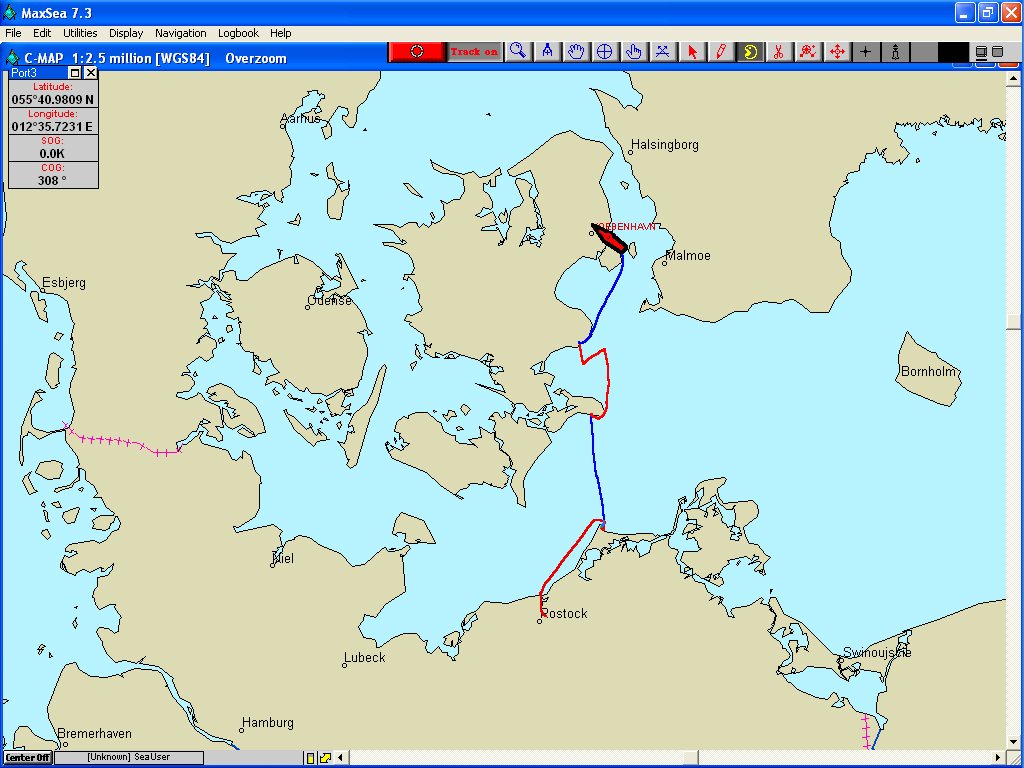Click the red network nodes tool

[x=808, y=52]
